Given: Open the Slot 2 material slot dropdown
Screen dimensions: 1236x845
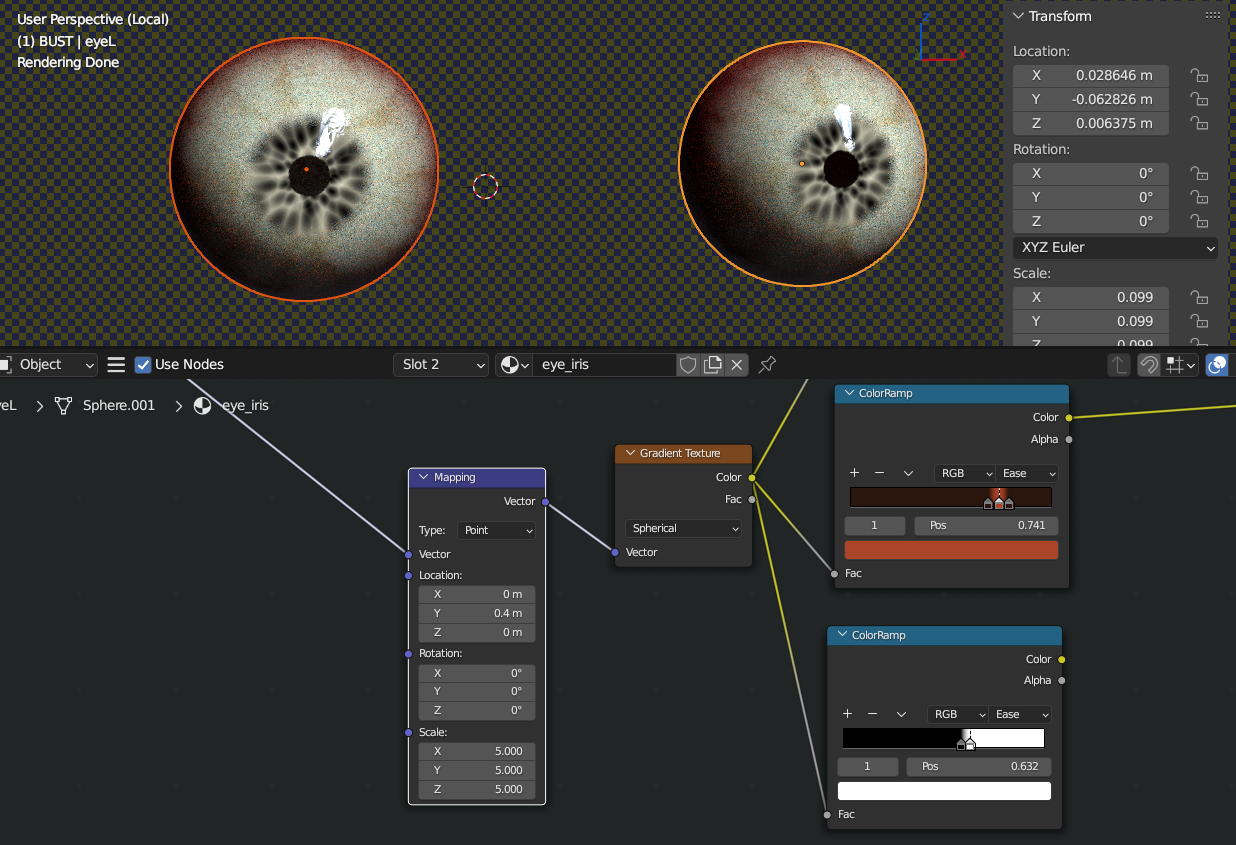Looking at the screenshot, I should point(440,365).
